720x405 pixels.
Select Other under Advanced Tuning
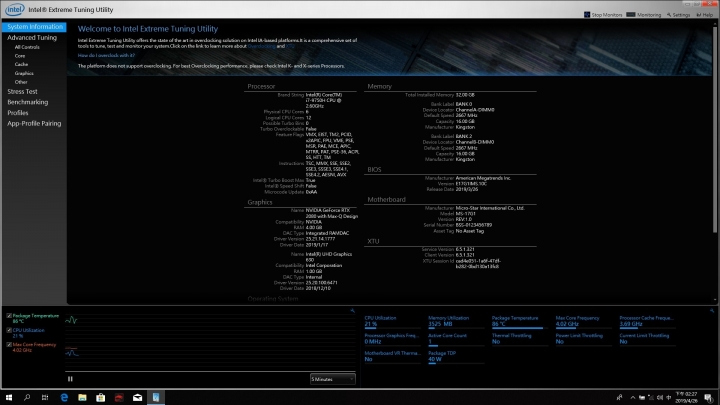21,82
